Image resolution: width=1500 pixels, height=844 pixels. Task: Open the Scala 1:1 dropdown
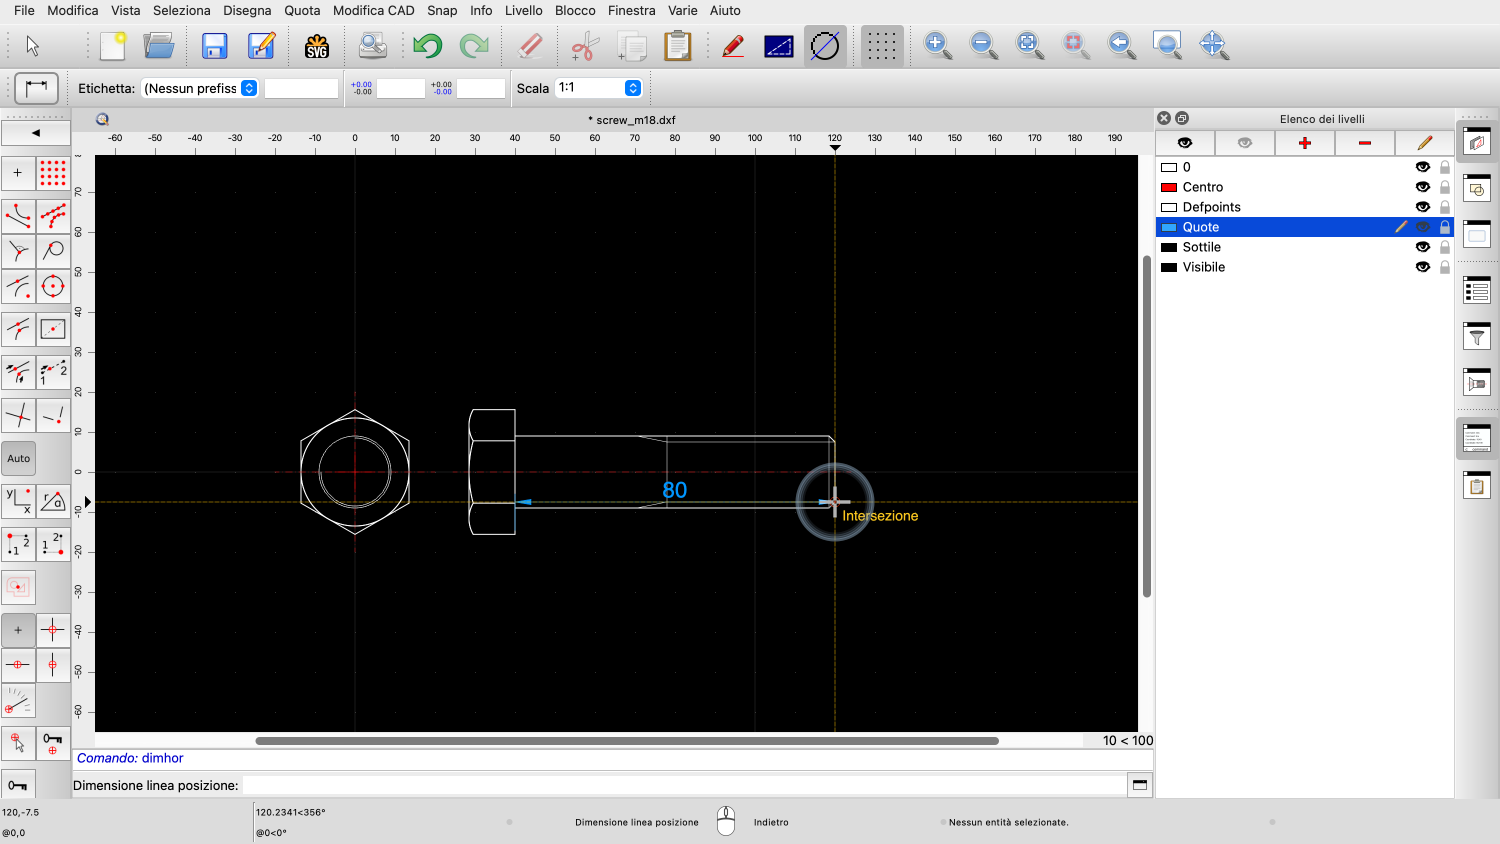(632, 88)
